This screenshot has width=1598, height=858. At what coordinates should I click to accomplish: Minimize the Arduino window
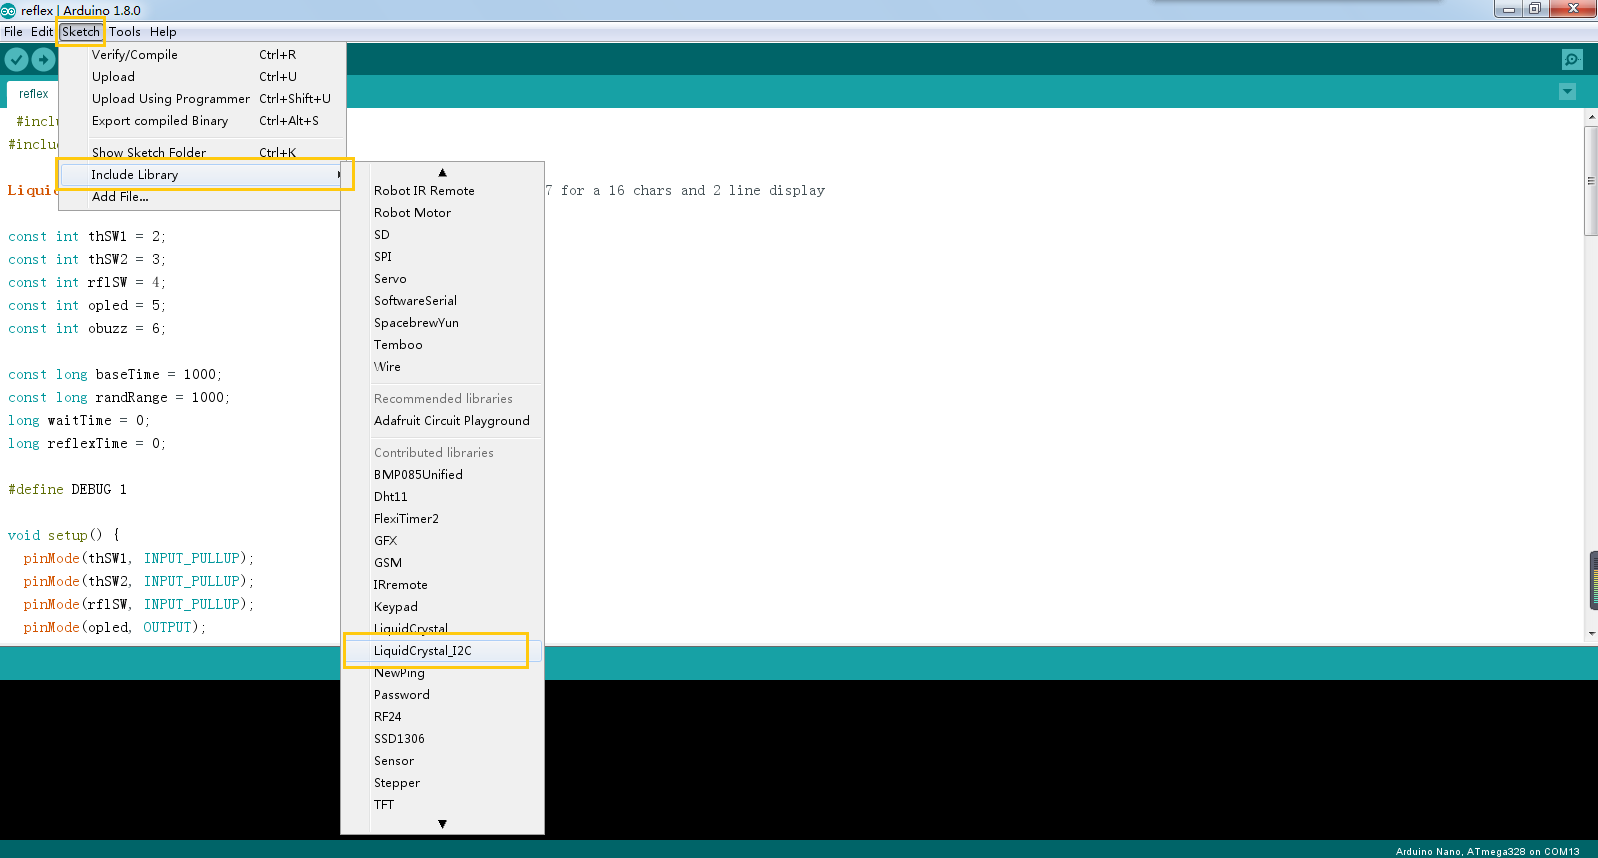(x=1508, y=9)
